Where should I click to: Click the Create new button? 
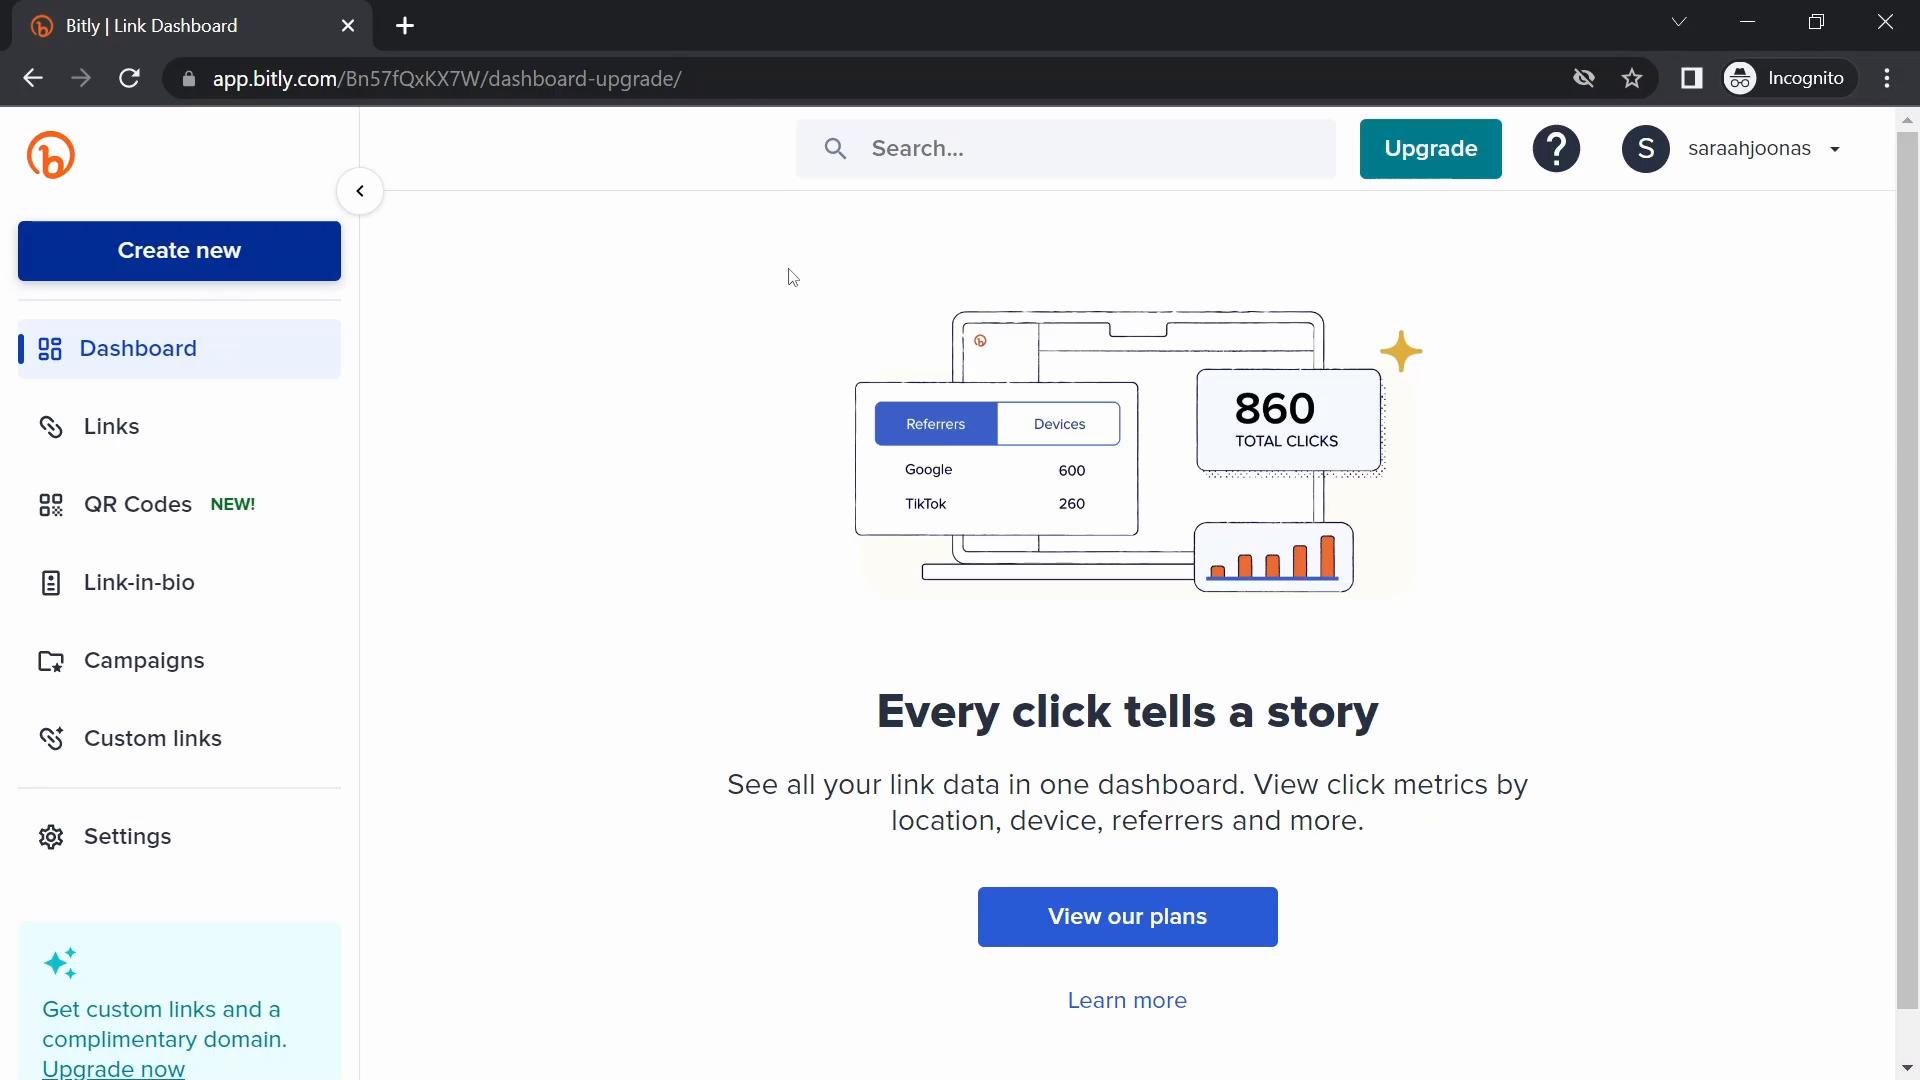tap(179, 251)
